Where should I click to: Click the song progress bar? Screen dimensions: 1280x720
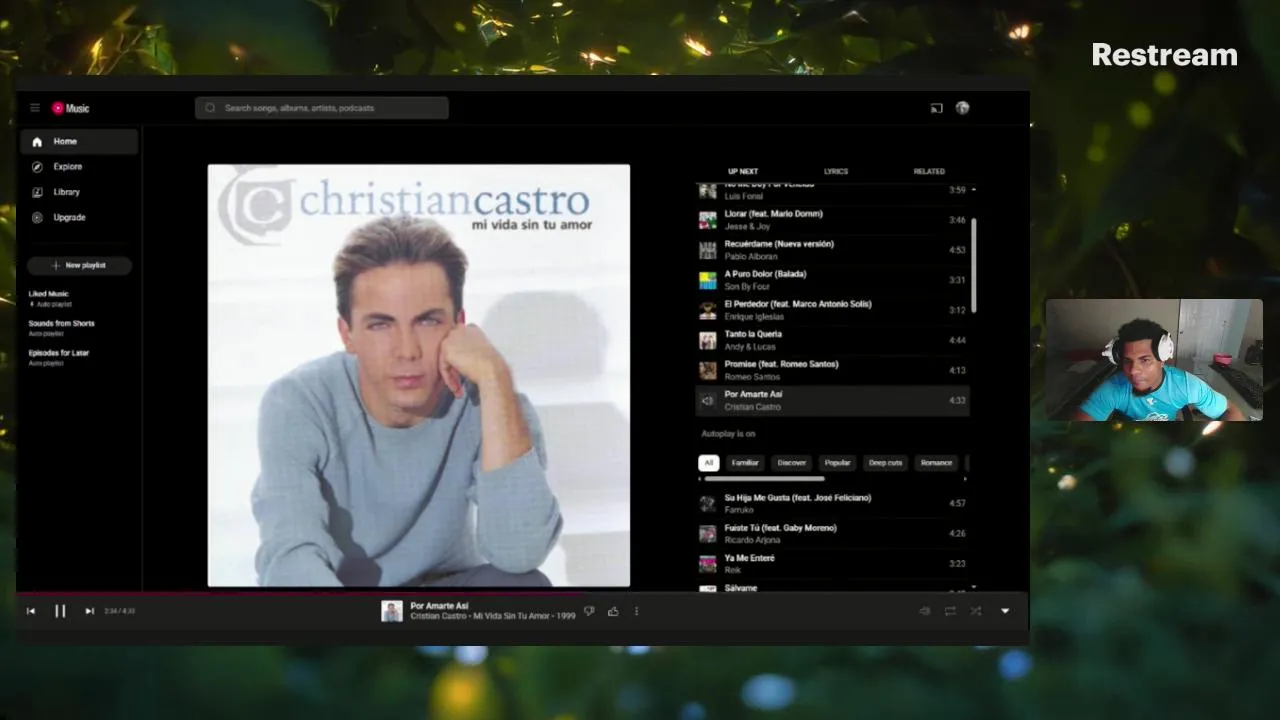pyautogui.click(x=522, y=592)
